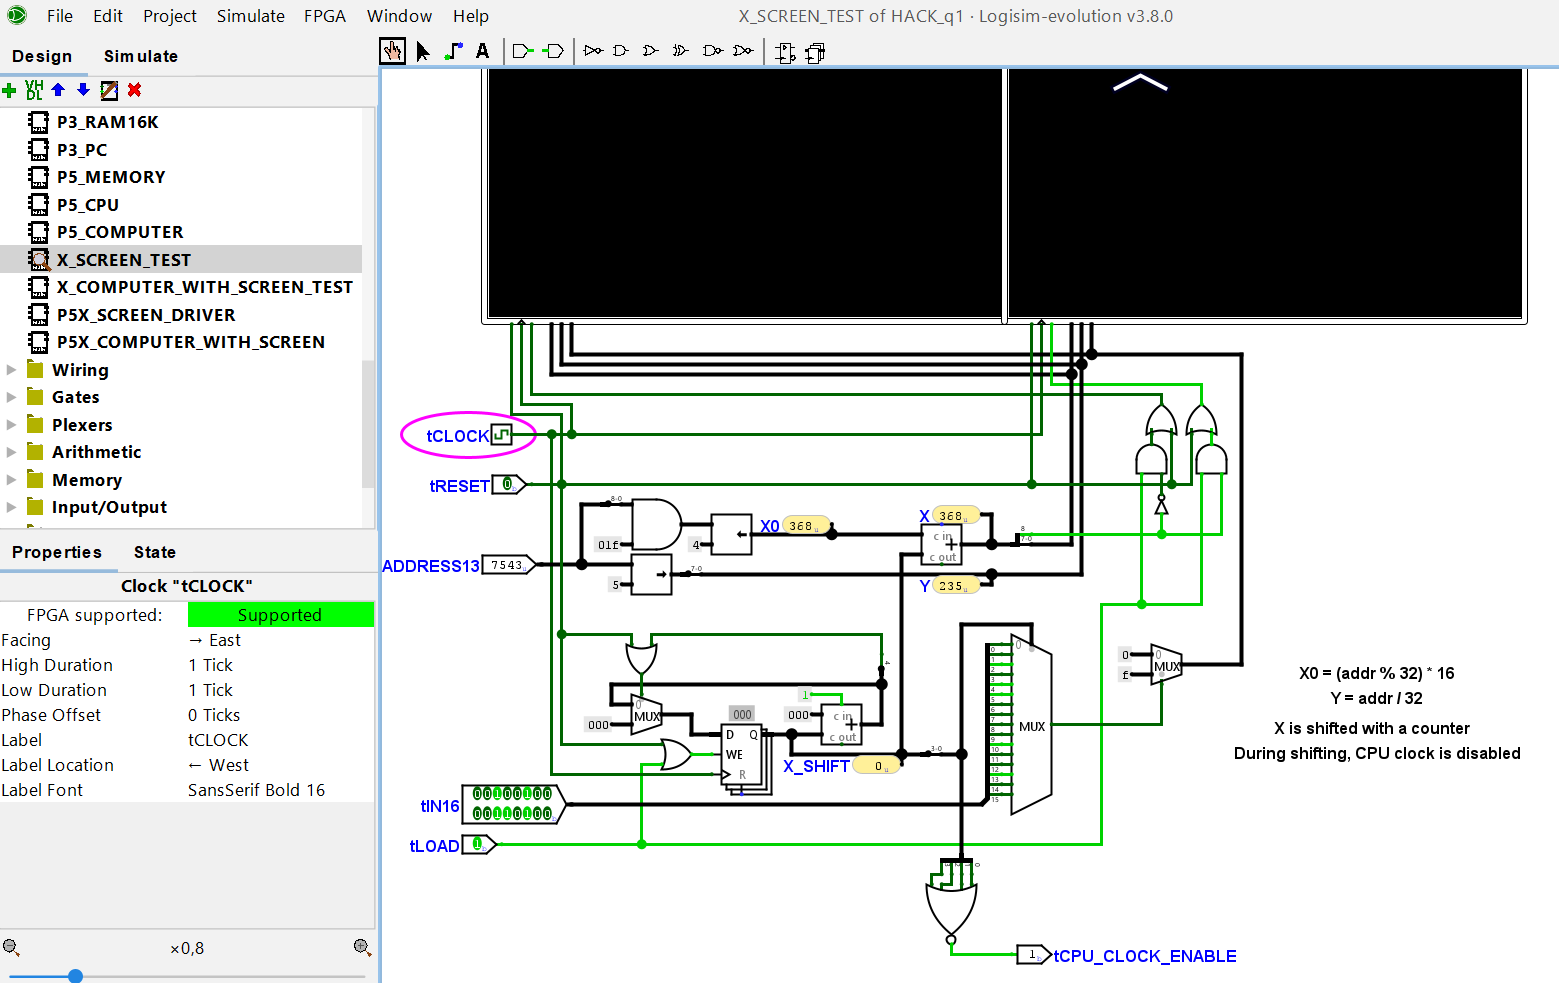Toggle the tLOAD input pin value
The width and height of the screenshot is (1559, 983).
[x=478, y=845]
